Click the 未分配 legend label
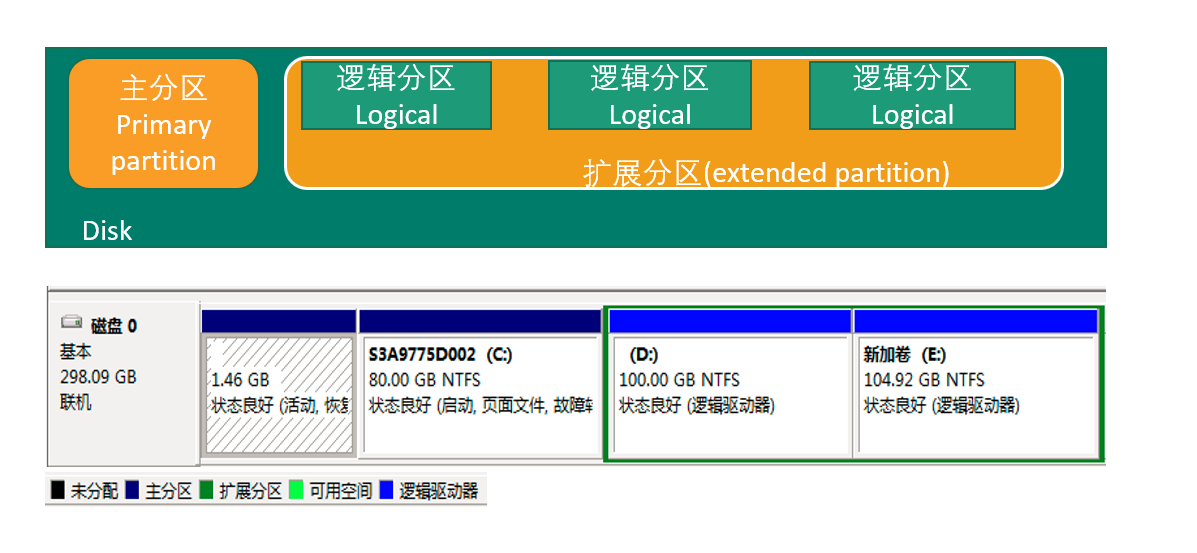The width and height of the screenshot is (1197, 553). tap(94, 490)
